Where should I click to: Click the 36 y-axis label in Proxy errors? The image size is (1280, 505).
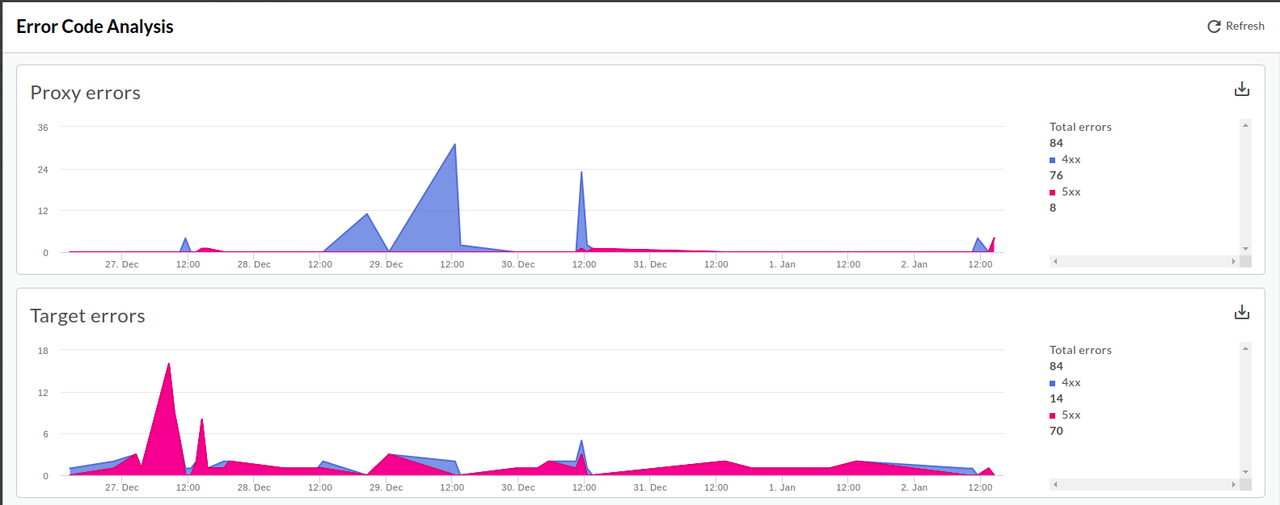click(x=43, y=127)
